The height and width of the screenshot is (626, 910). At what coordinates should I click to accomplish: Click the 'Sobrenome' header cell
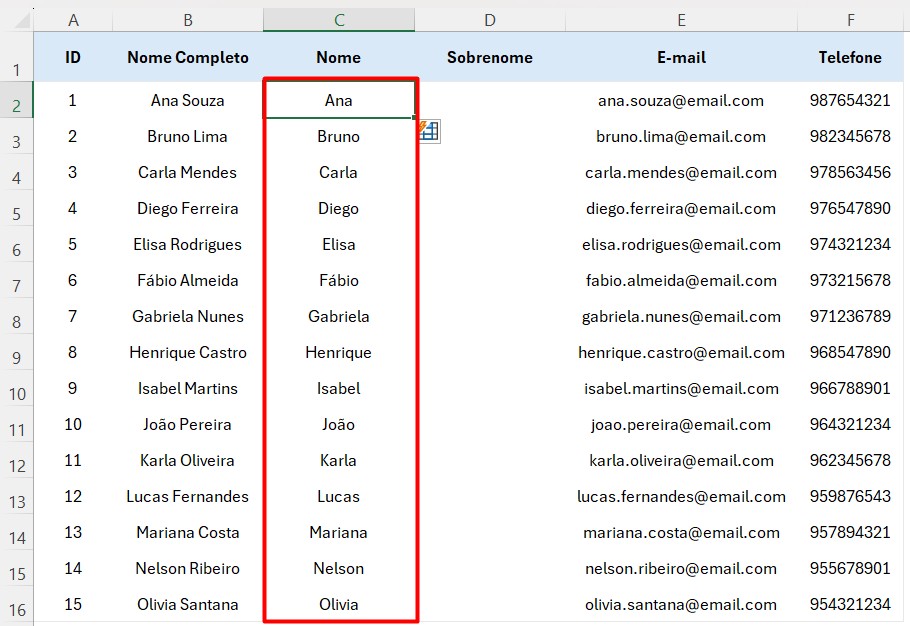[x=490, y=57]
